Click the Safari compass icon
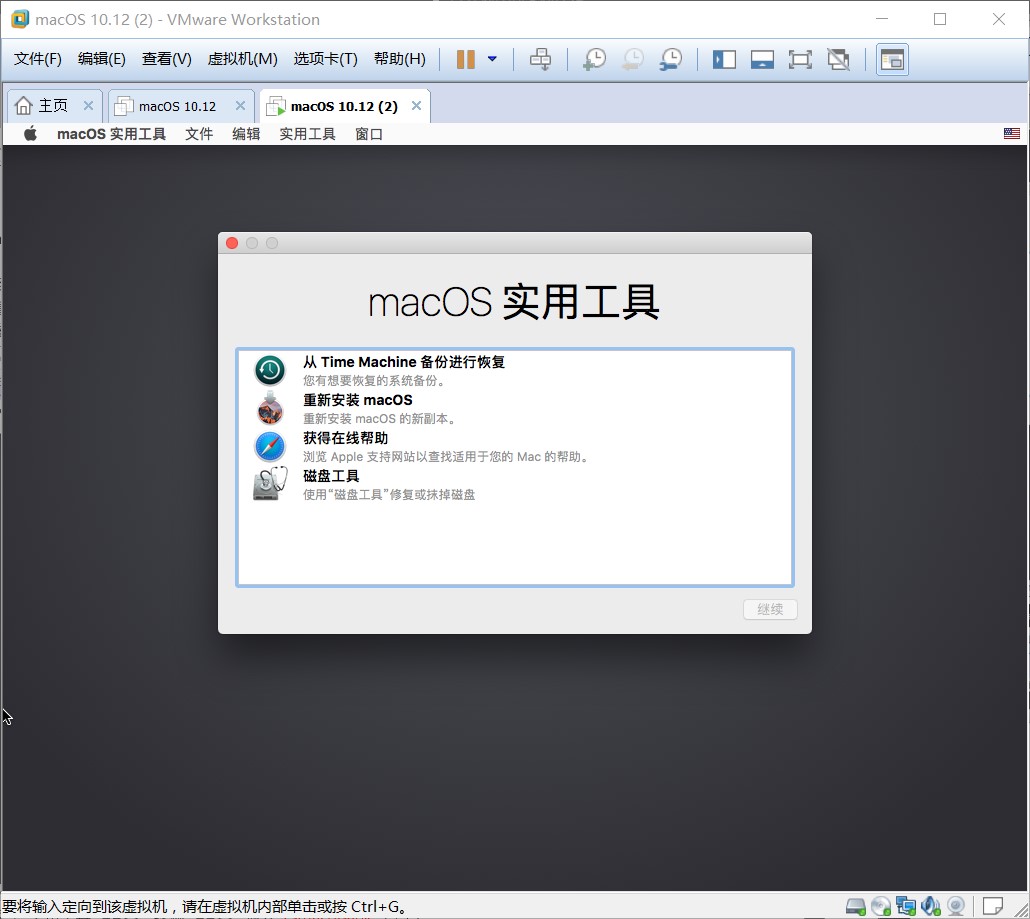 269,447
